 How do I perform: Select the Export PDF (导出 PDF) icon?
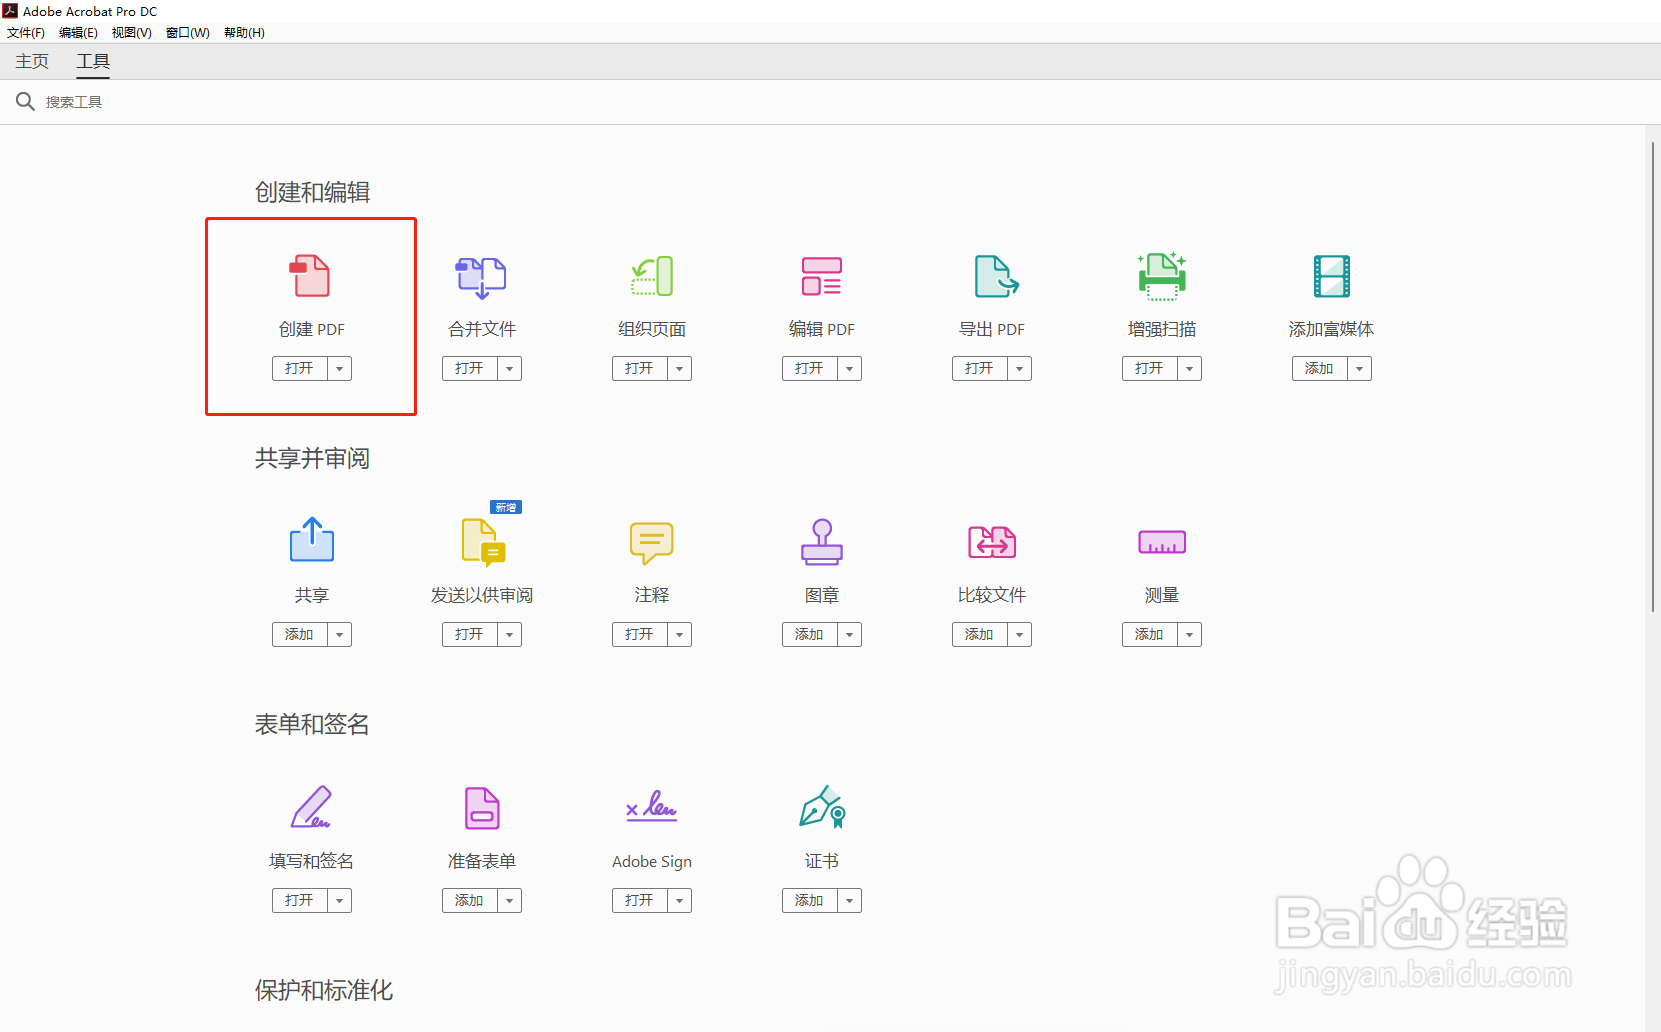tap(996, 276)
